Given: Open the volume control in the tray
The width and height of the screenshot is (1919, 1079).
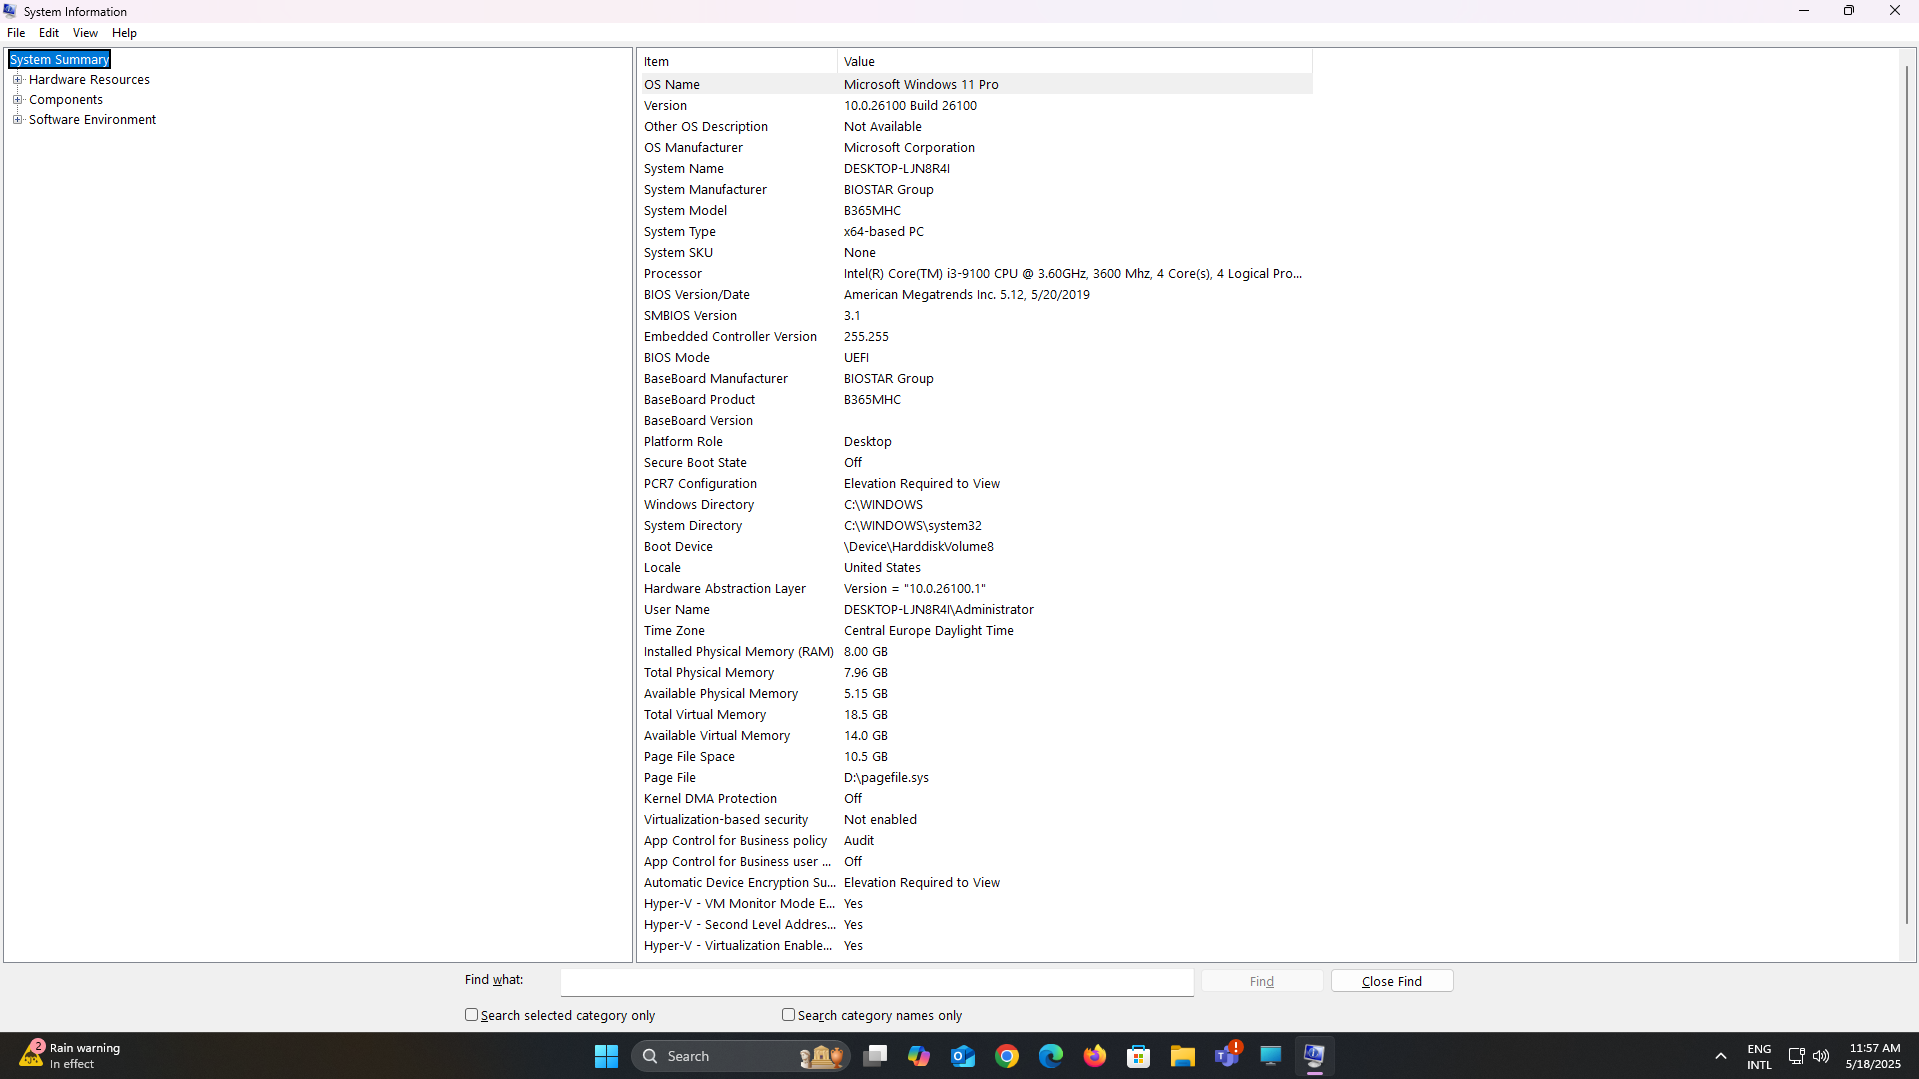Looking at the screenshot, I should pyautogui.click(x=1821, y=1056).
